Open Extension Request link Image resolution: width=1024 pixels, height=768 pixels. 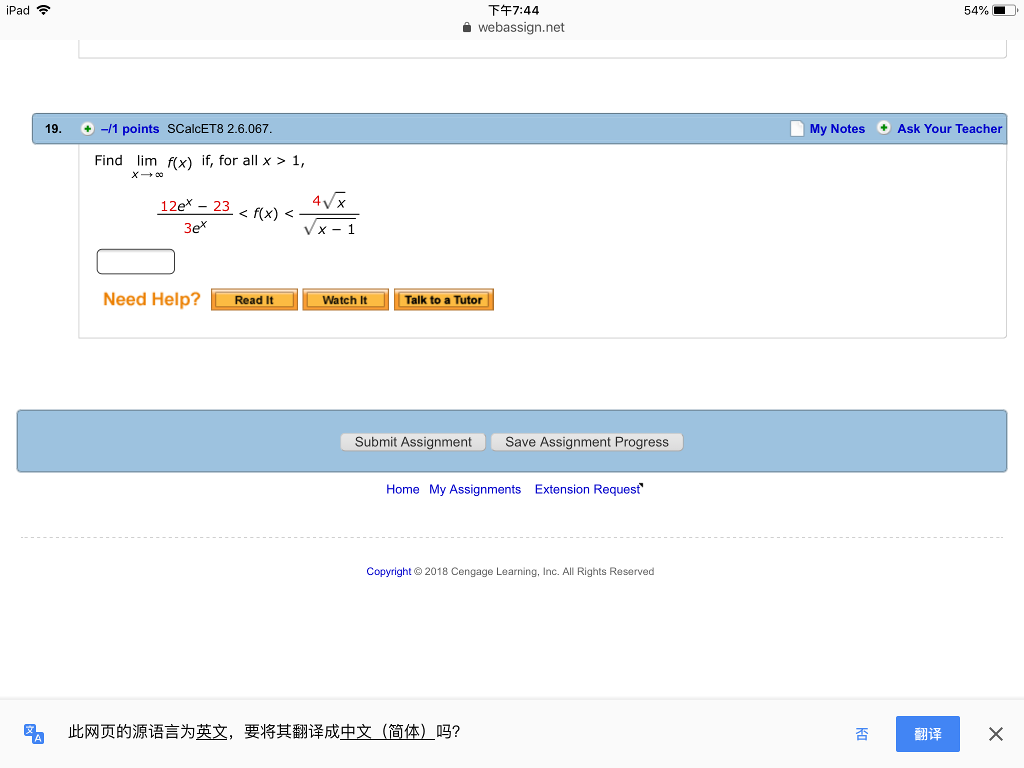point(588,489)
